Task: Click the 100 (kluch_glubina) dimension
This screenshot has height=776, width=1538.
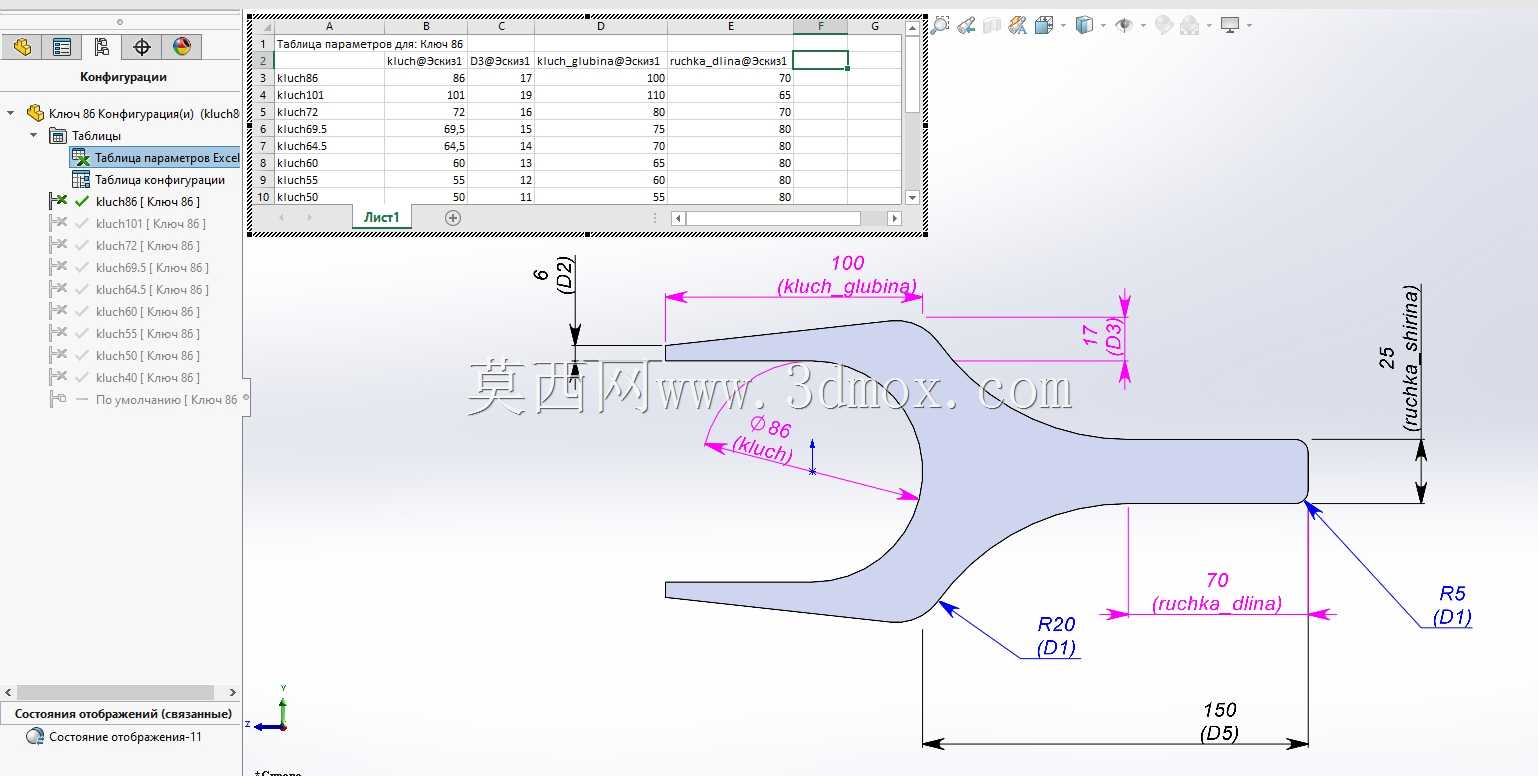Action: (847, 275)
